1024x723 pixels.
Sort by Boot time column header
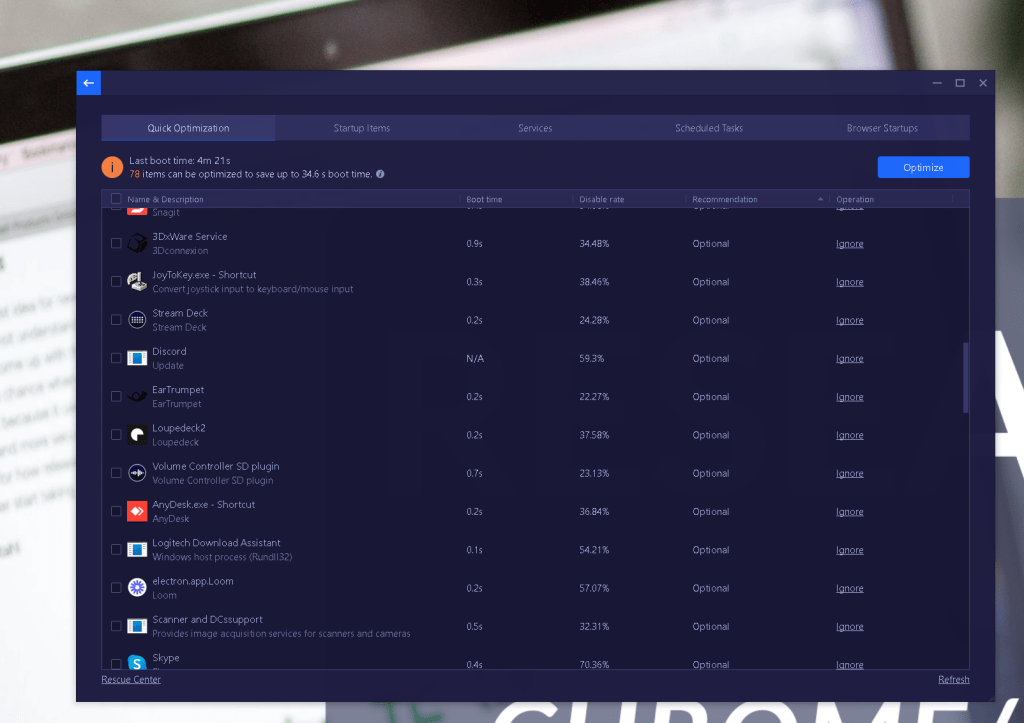[484, 199]
